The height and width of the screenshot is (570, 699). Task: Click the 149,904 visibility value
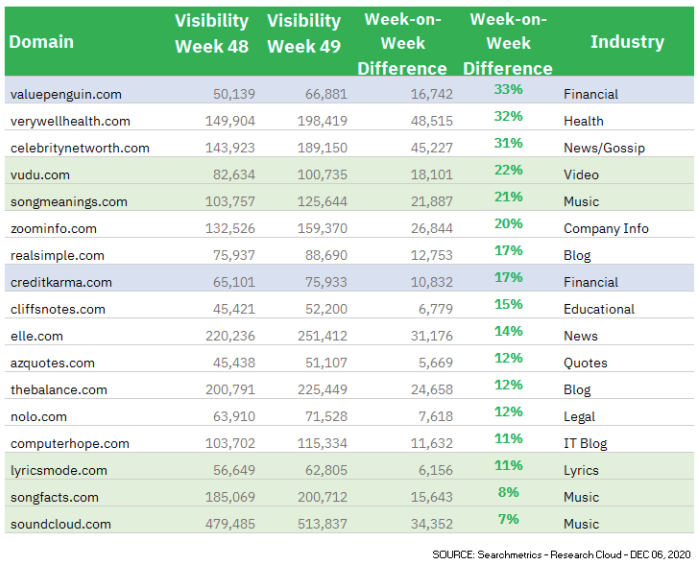[230, 121]
